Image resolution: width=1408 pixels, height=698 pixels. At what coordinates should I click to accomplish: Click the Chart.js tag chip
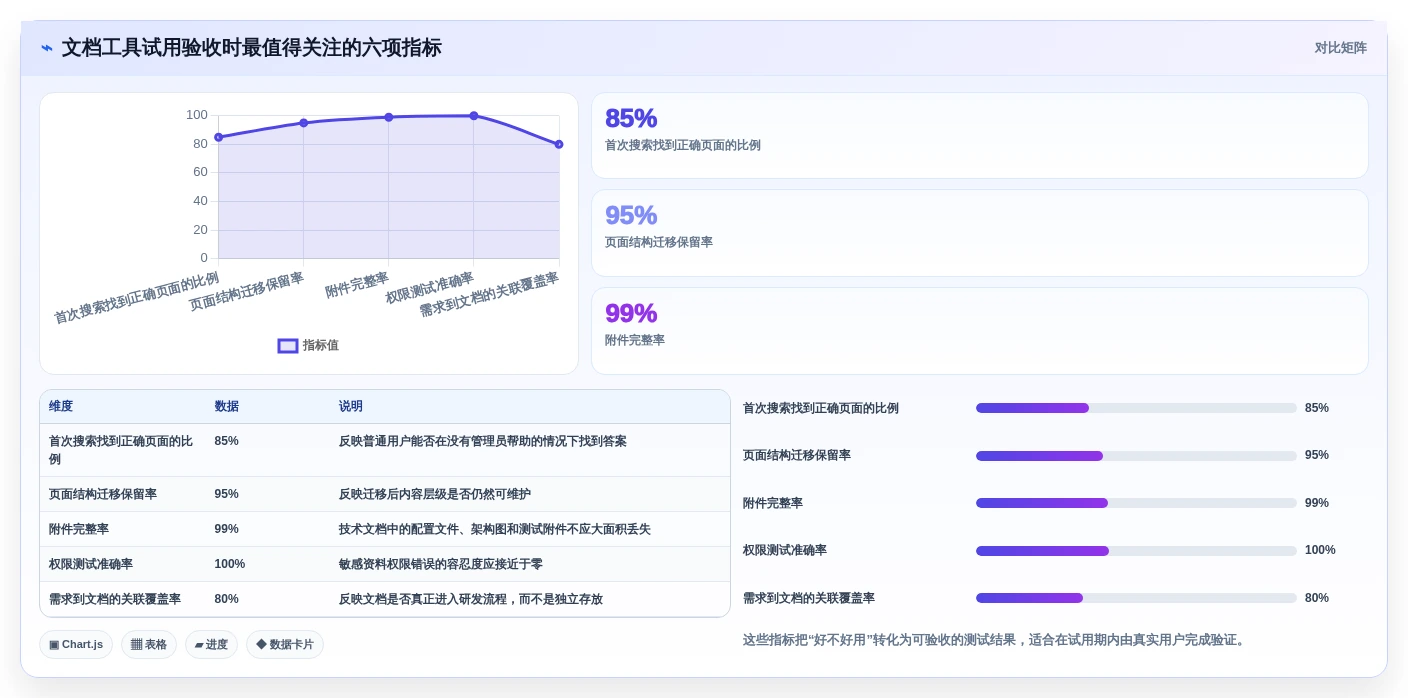tap(76, 645)
